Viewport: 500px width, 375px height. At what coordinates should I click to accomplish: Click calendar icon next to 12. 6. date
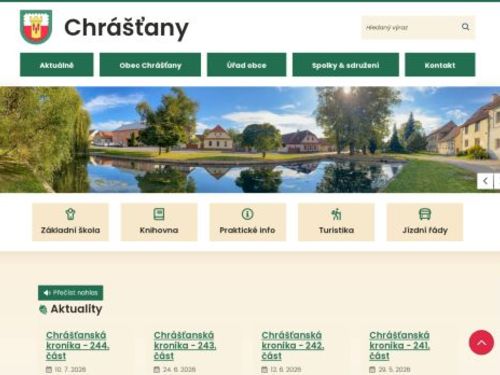[x=264, y=369]
